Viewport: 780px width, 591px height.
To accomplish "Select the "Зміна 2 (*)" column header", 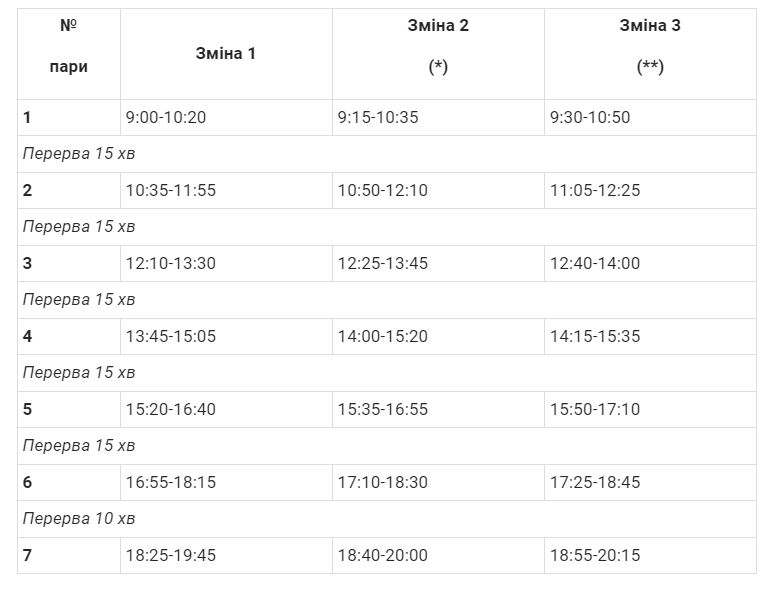I will point(438,47).
